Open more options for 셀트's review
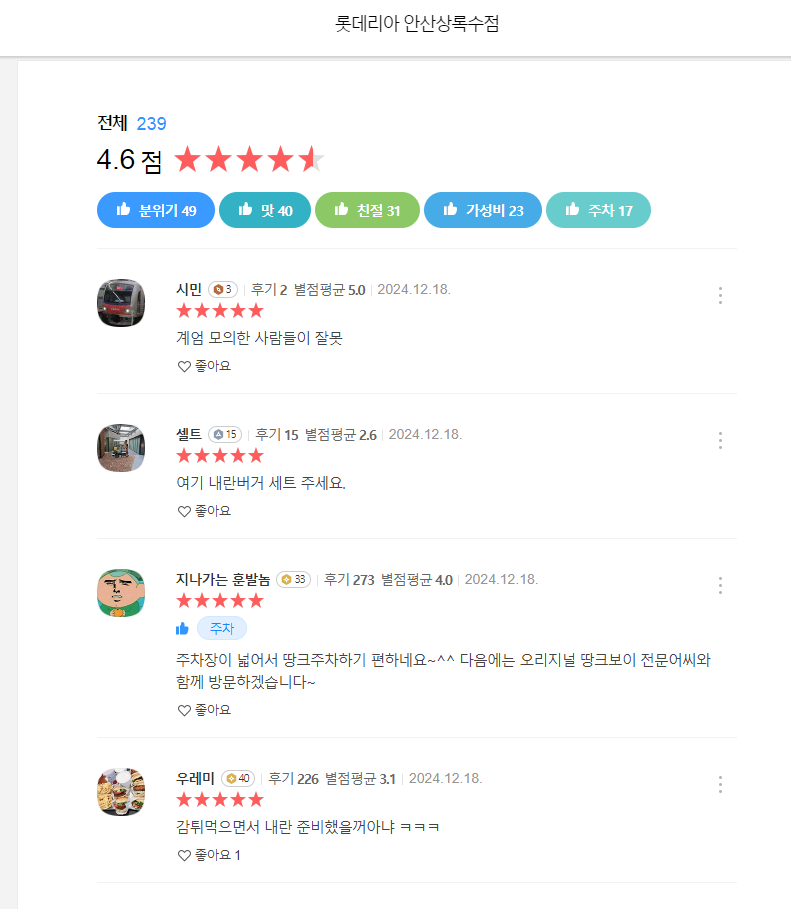Viewport: 791px width, 909px height. (x=720, y=440)
